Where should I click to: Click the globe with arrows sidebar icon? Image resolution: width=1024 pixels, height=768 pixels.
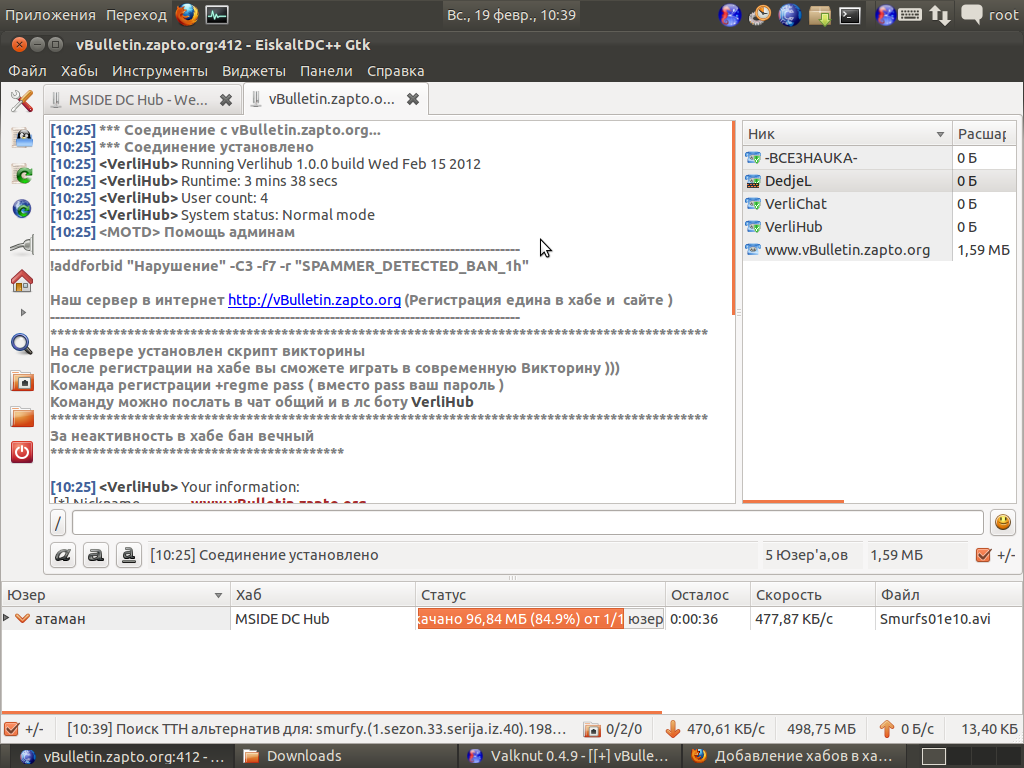point(21,209)
